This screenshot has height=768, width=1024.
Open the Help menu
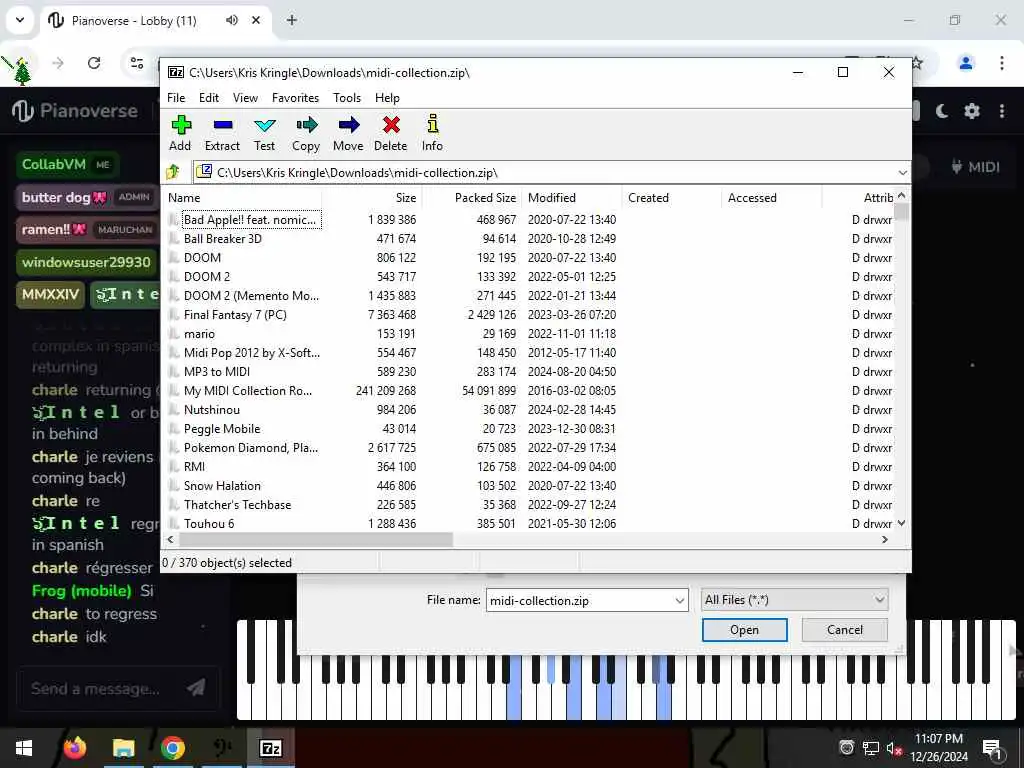(x=387, y=98)
